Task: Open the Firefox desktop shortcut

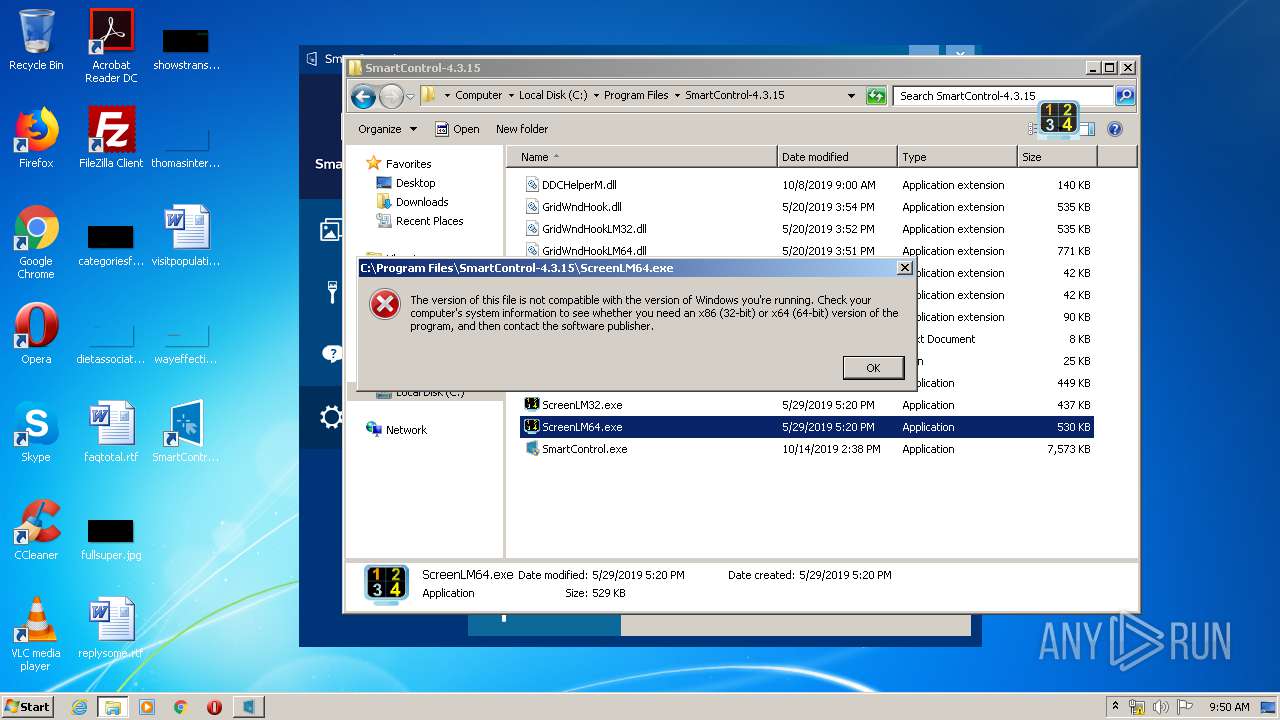Action: 36,138
